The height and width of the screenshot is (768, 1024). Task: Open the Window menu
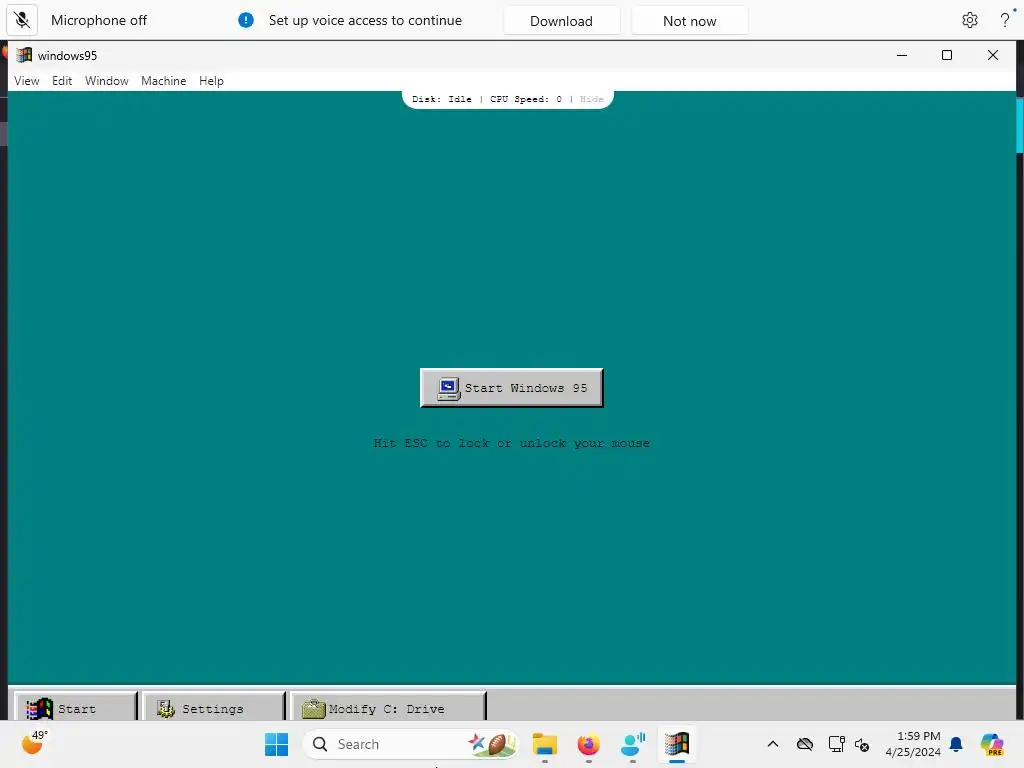pyautogui.click(x=106, y=81)
